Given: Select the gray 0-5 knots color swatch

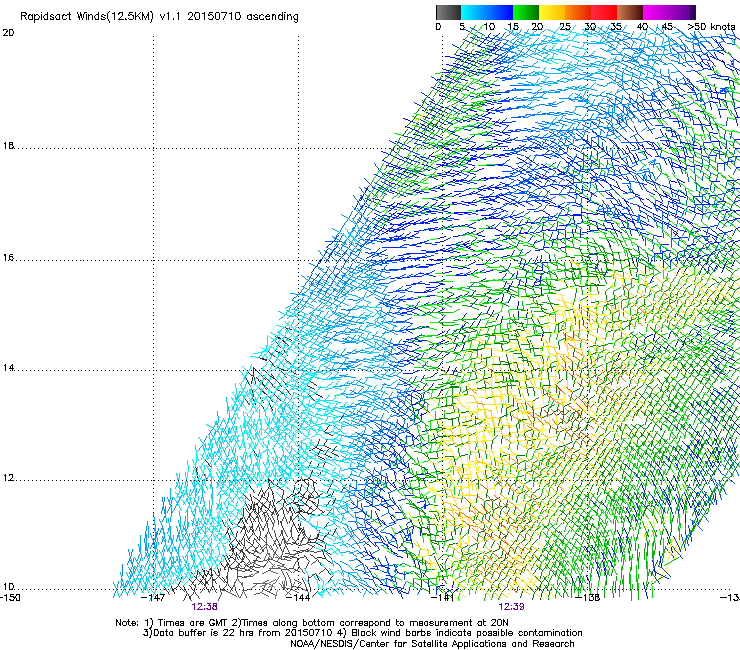Looking at the screenshot, I should pos(448,12).
